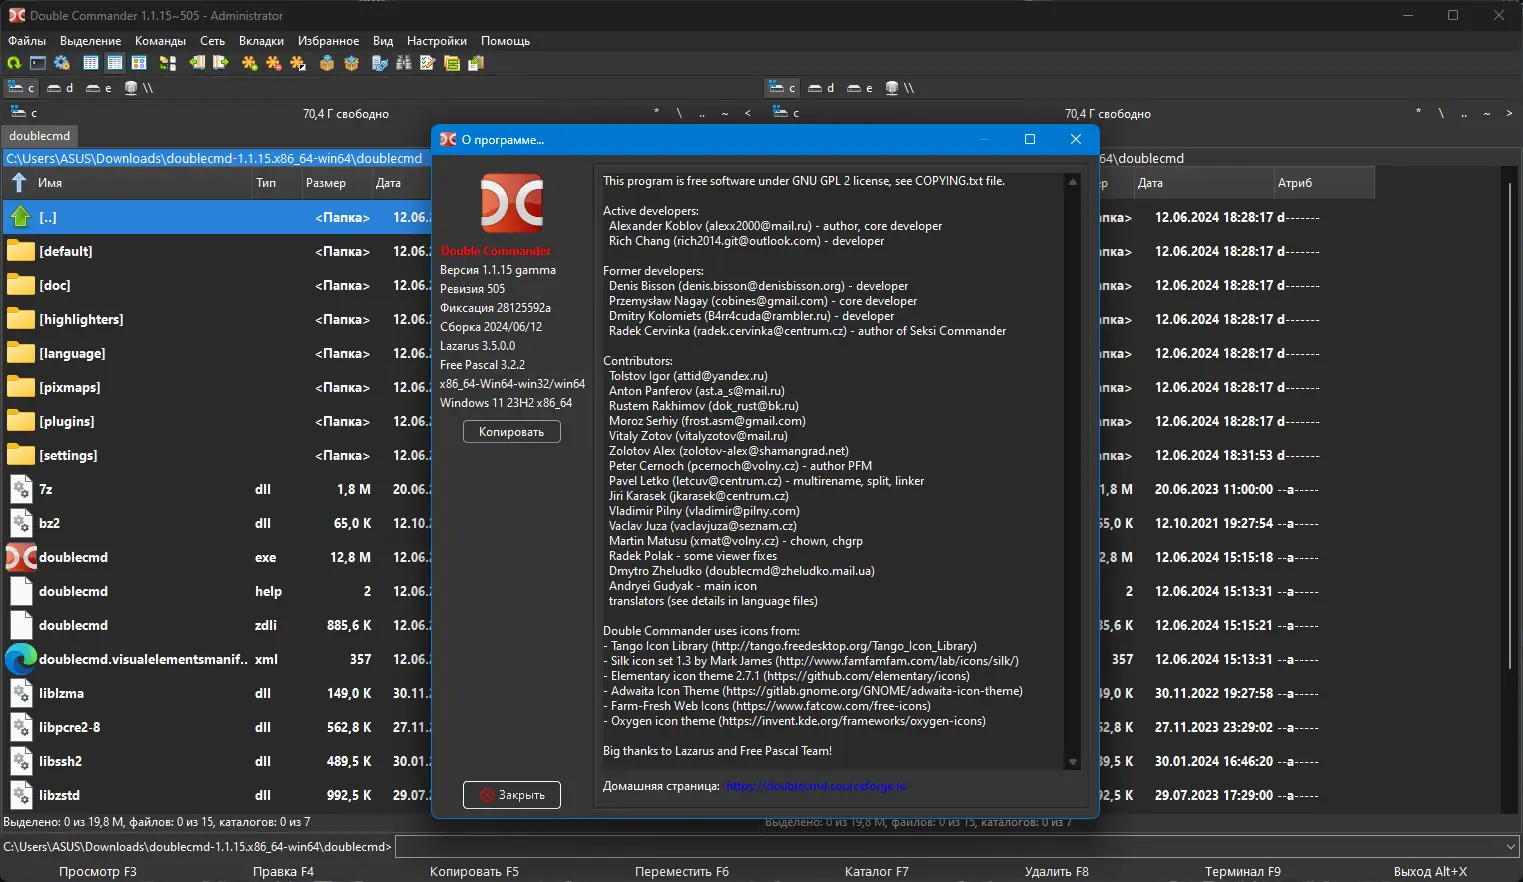Click the refresh icon in the main toolbar
This screenshot has width=1523, height=882.
(x=14, y=63)
